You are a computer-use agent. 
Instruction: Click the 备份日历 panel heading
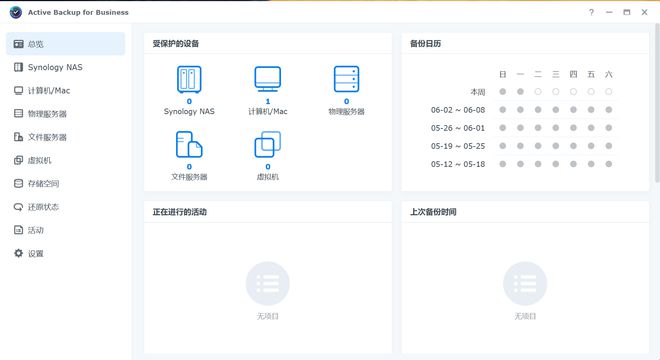tap(425, 43)
